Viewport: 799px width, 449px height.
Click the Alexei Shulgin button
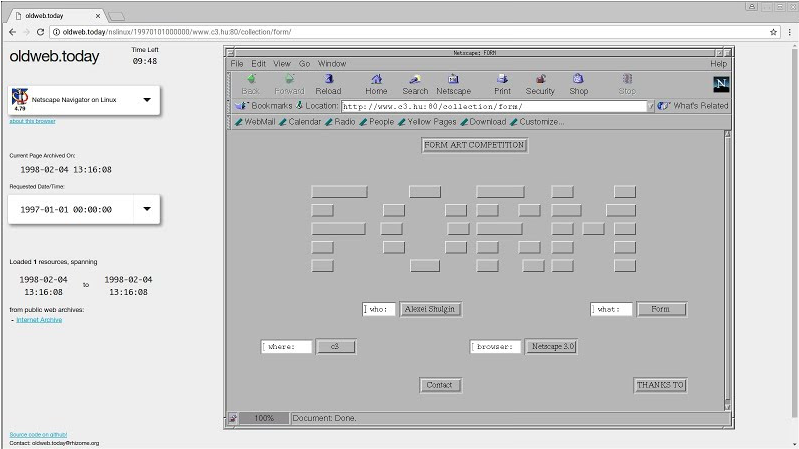431,310
